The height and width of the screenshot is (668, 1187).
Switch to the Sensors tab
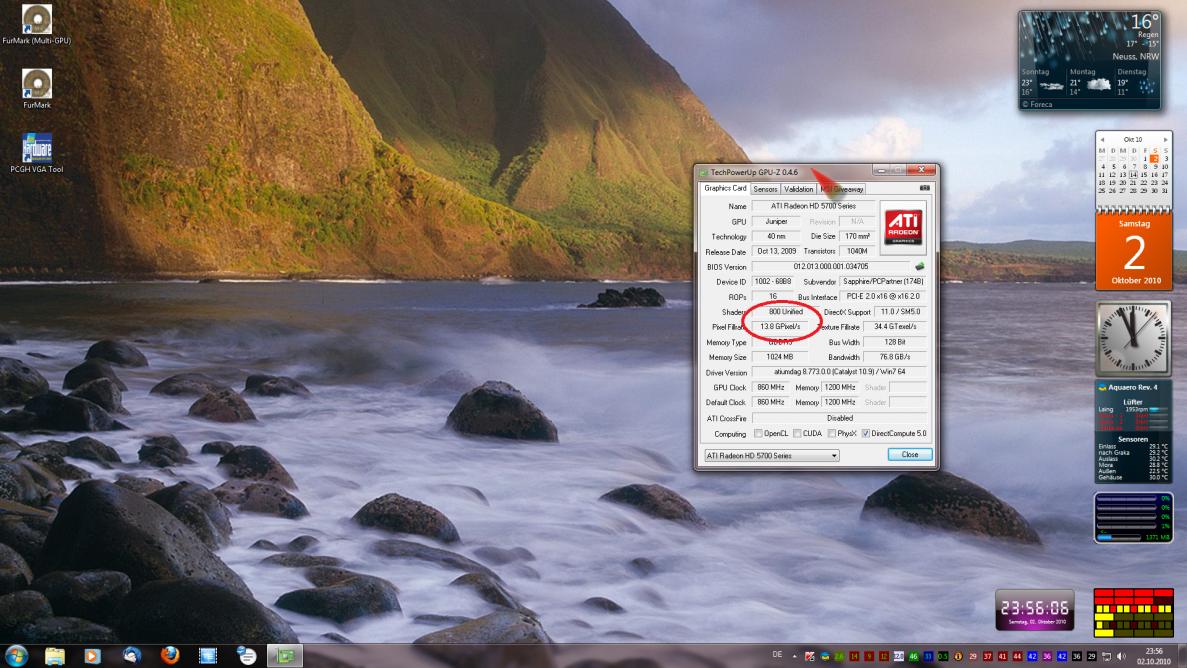pyautogui.click(x=765, y=189)
